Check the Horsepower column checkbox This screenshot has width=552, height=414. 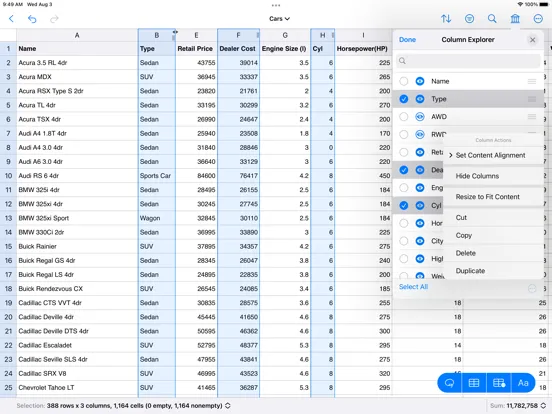tap(404, 223)
